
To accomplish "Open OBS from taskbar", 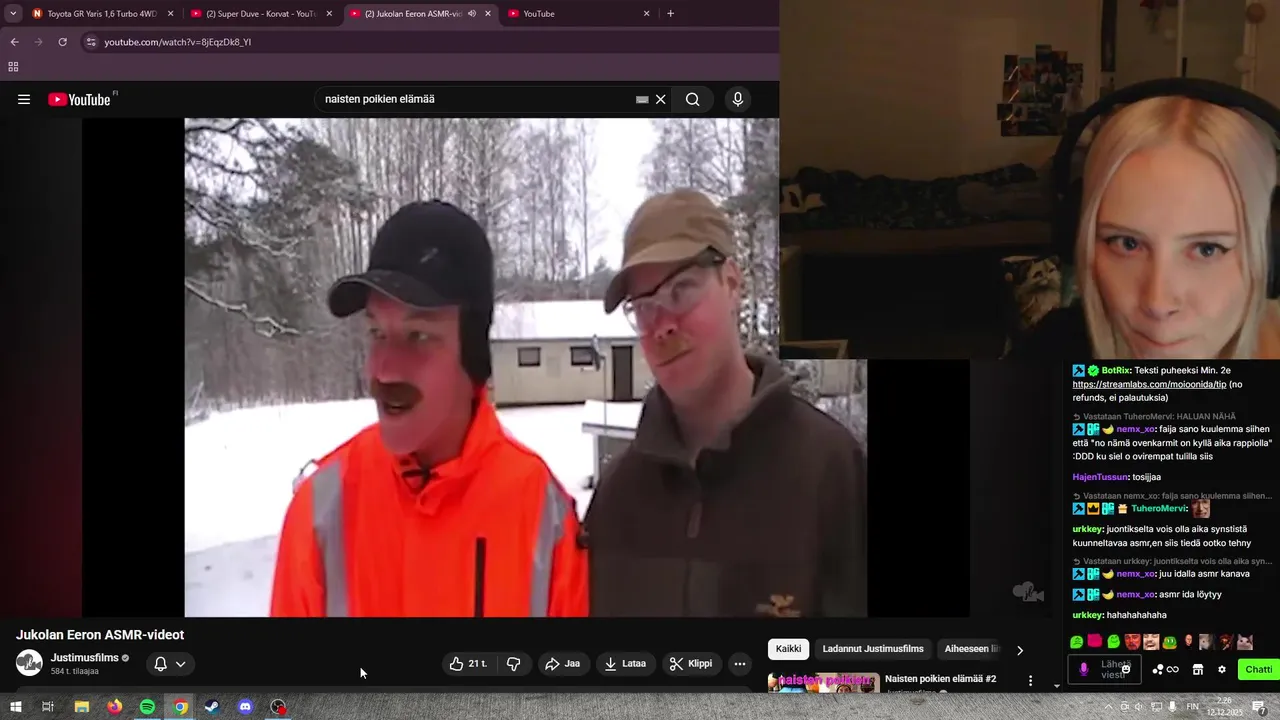I will [x=278, y=707].
